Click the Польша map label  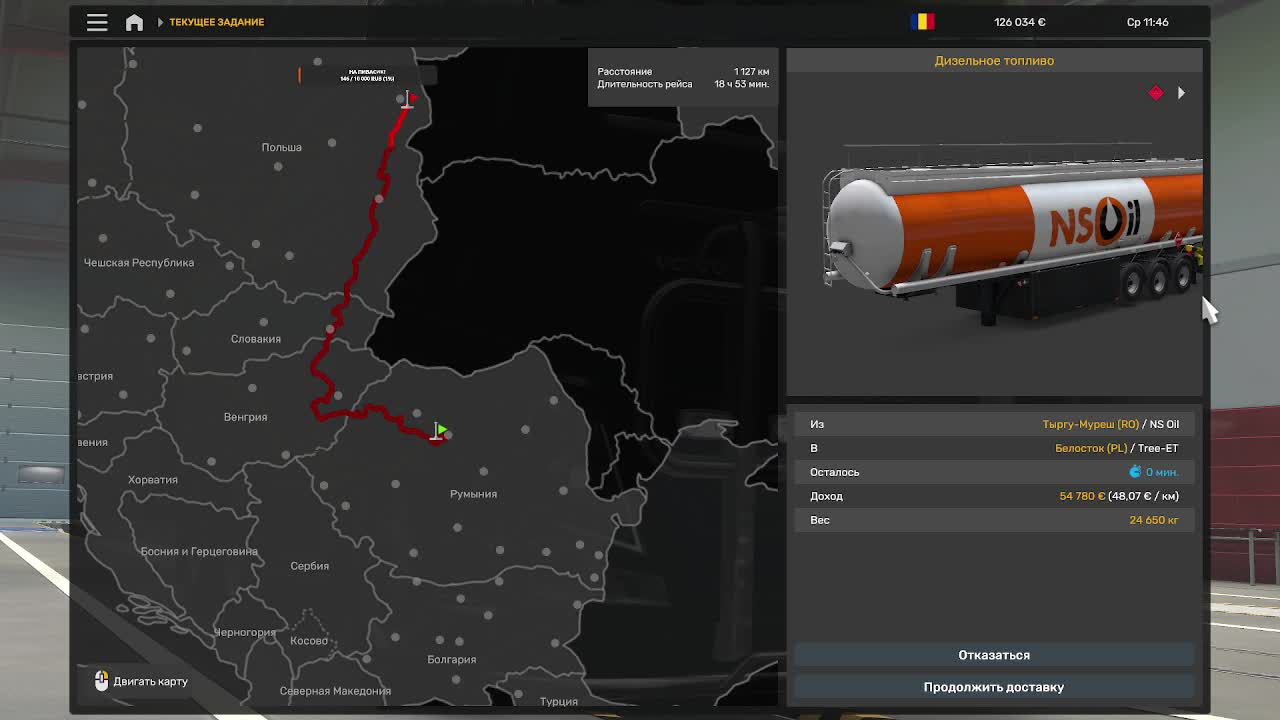[281, 147]
